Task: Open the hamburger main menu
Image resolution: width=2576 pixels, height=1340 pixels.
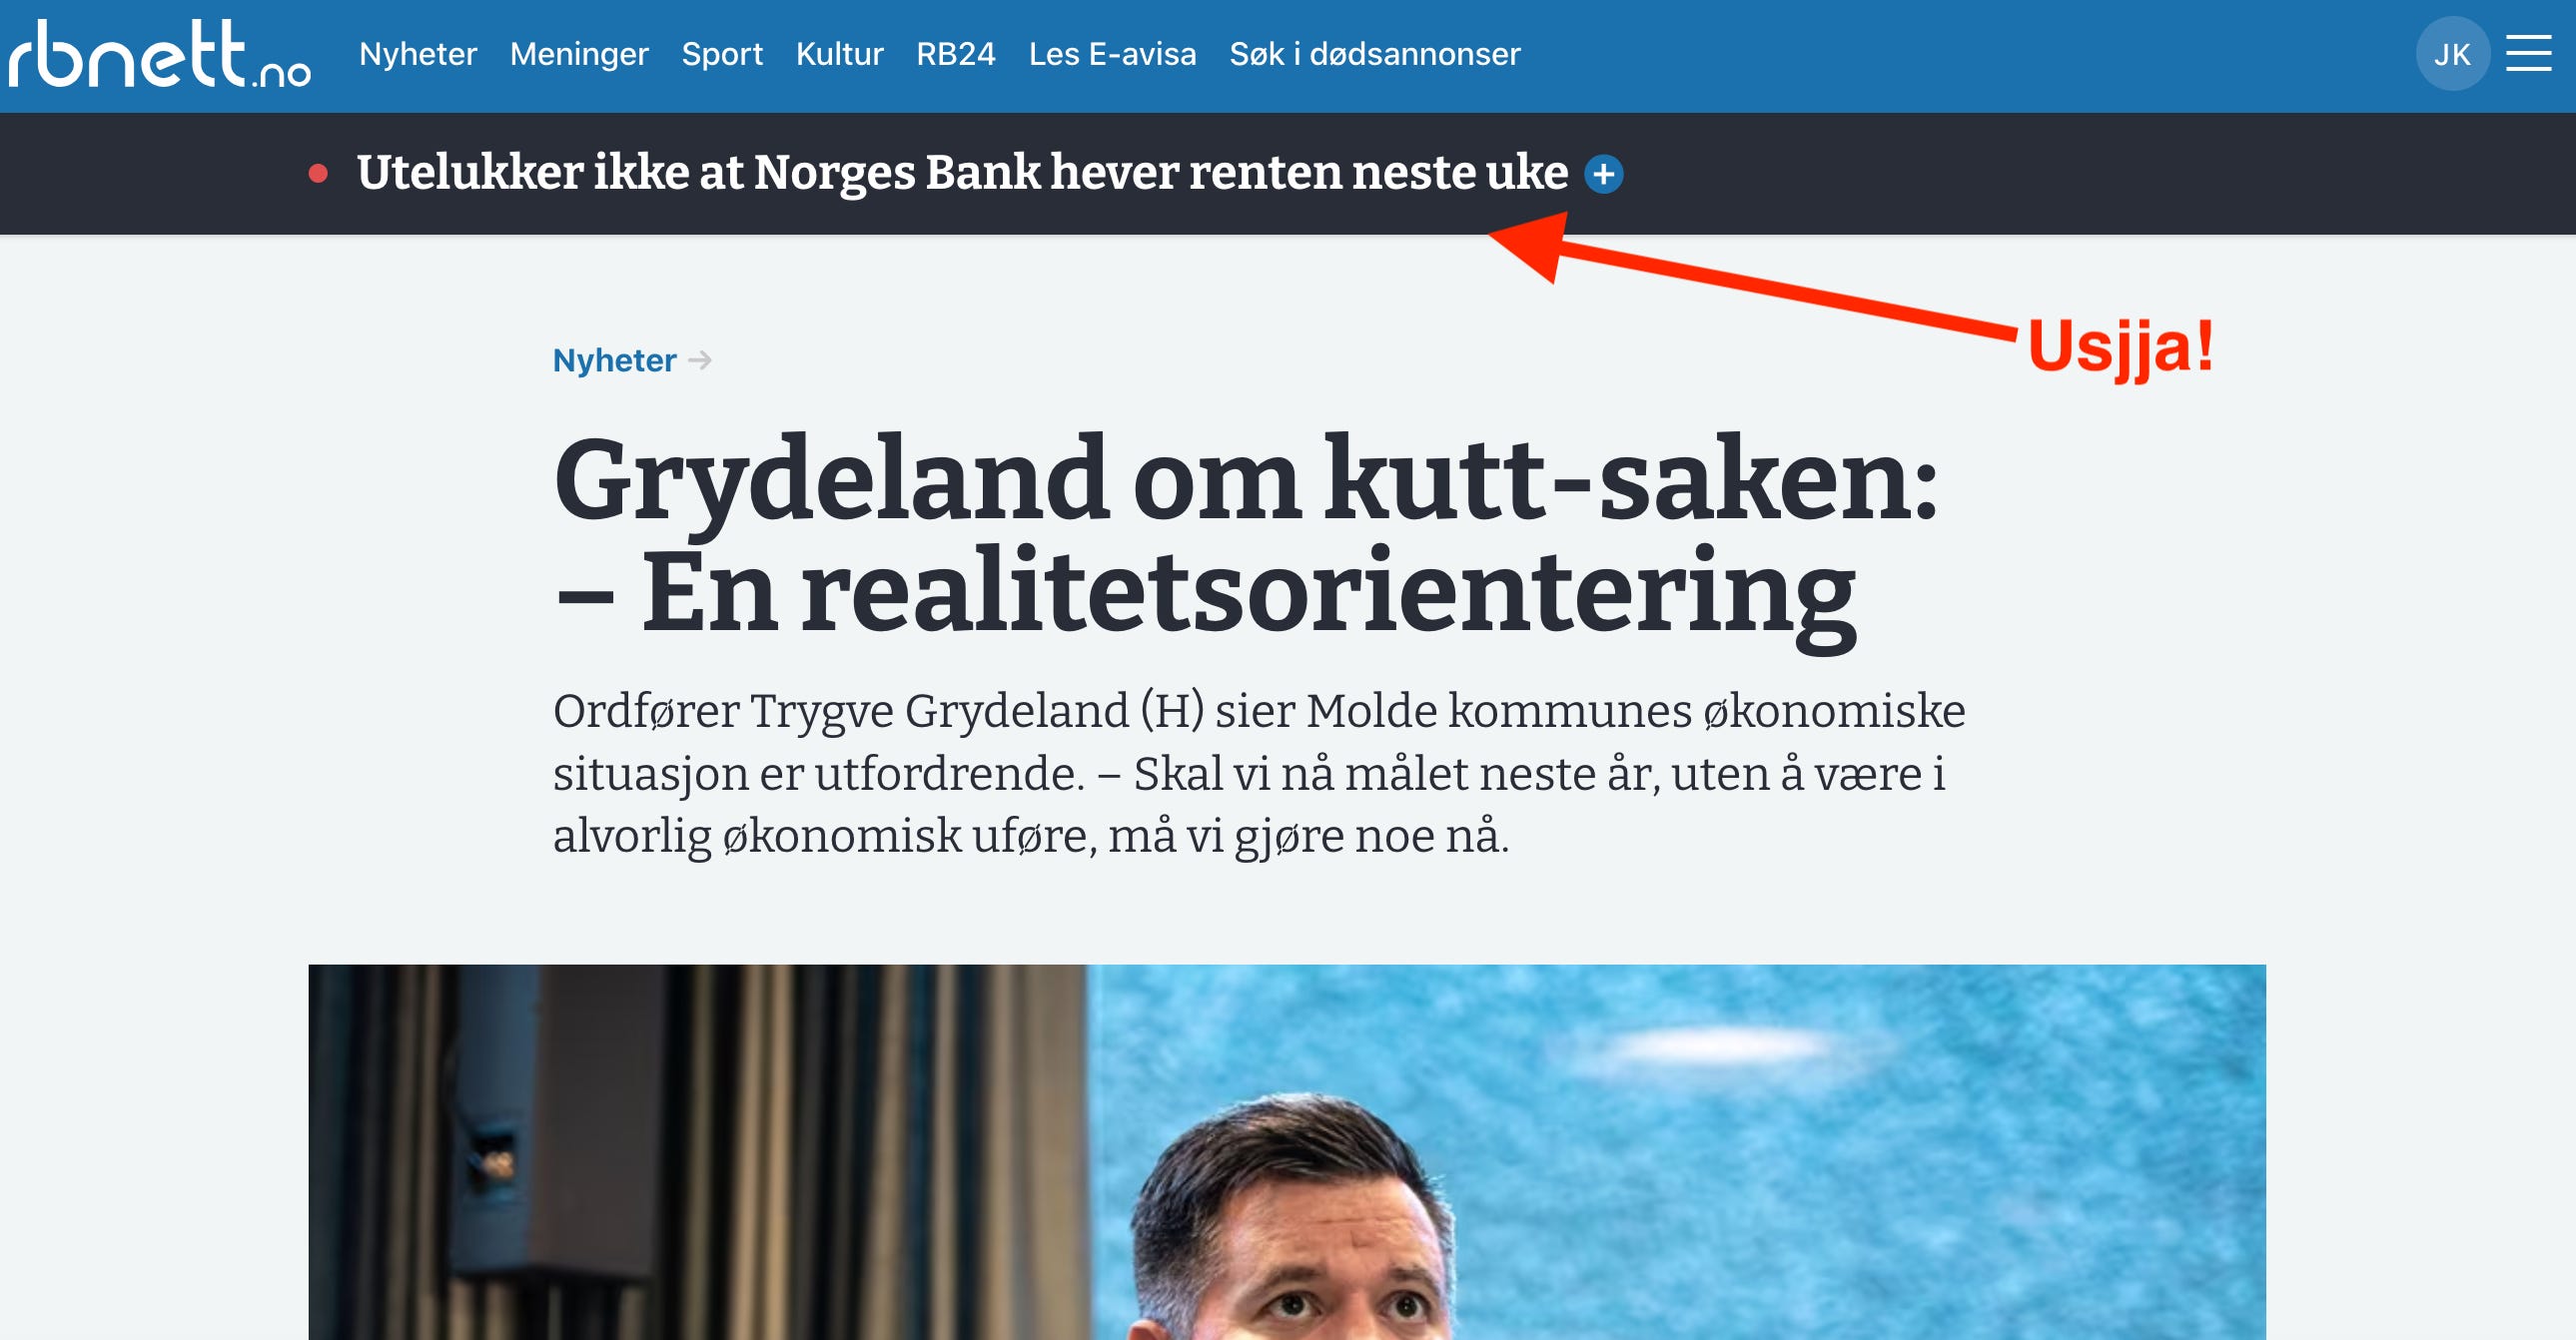Action: 2528,54
